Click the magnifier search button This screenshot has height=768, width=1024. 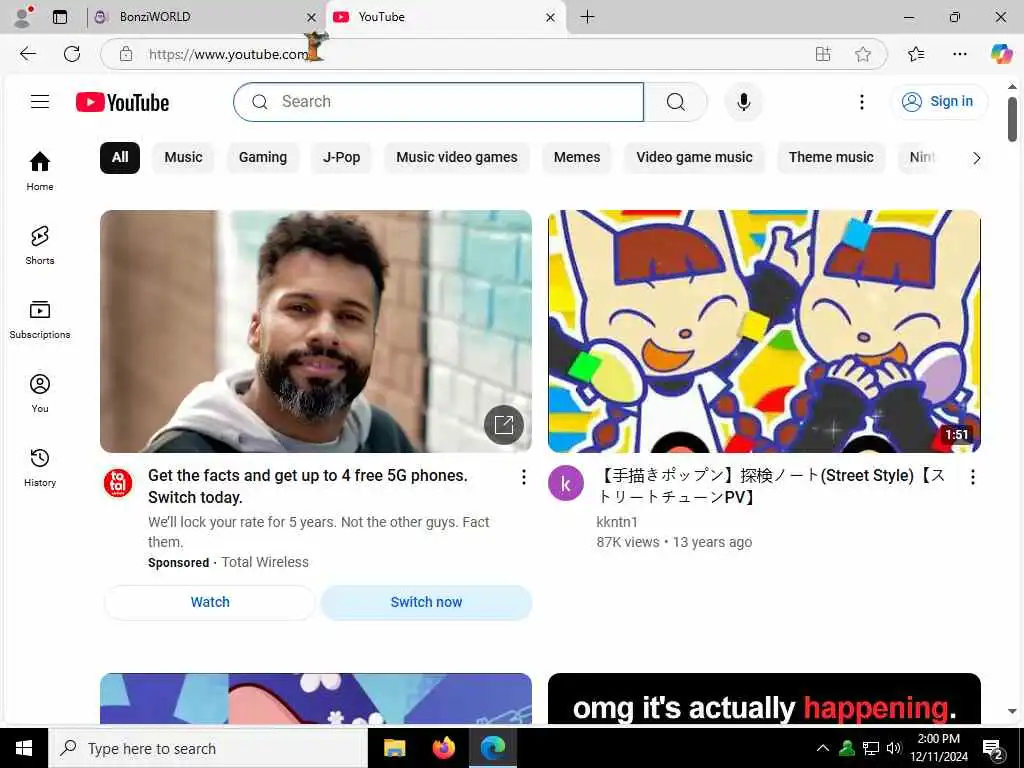(676, 102)
